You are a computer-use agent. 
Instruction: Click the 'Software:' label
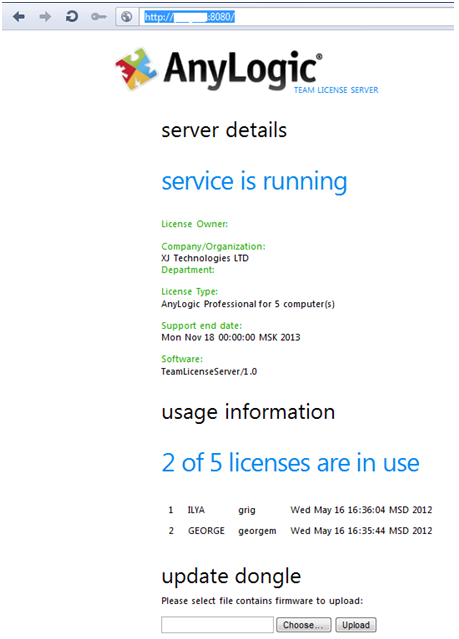[182, 359]
